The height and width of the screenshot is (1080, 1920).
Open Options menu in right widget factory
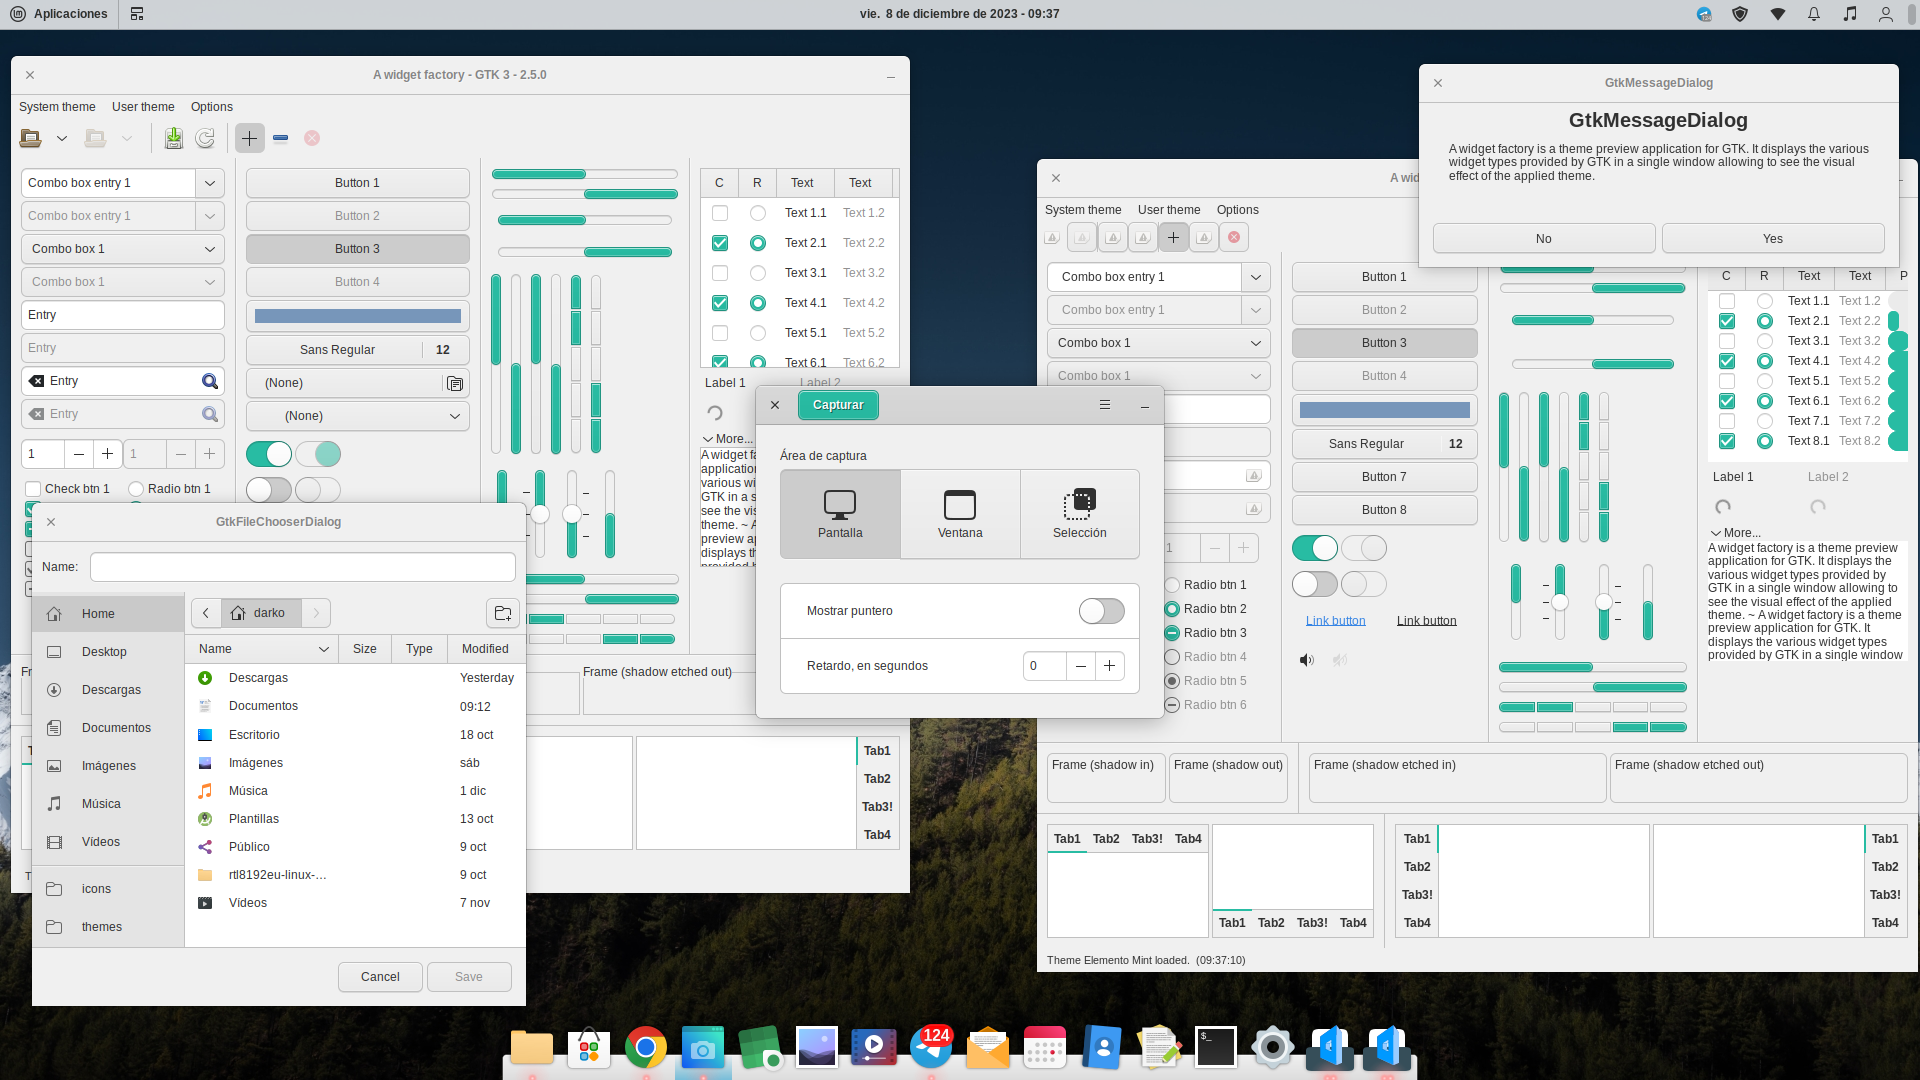(1237, 210)
